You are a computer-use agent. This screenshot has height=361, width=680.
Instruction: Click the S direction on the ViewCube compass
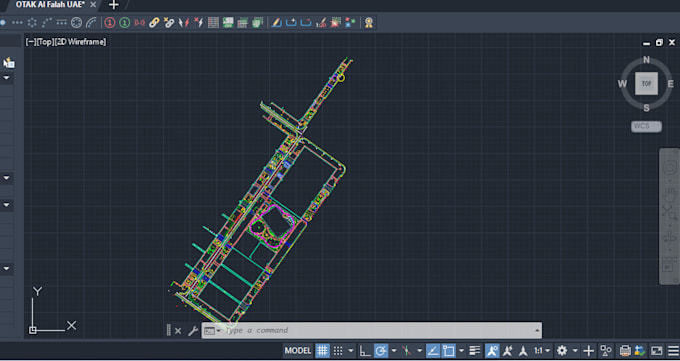(x=646, y=108)
